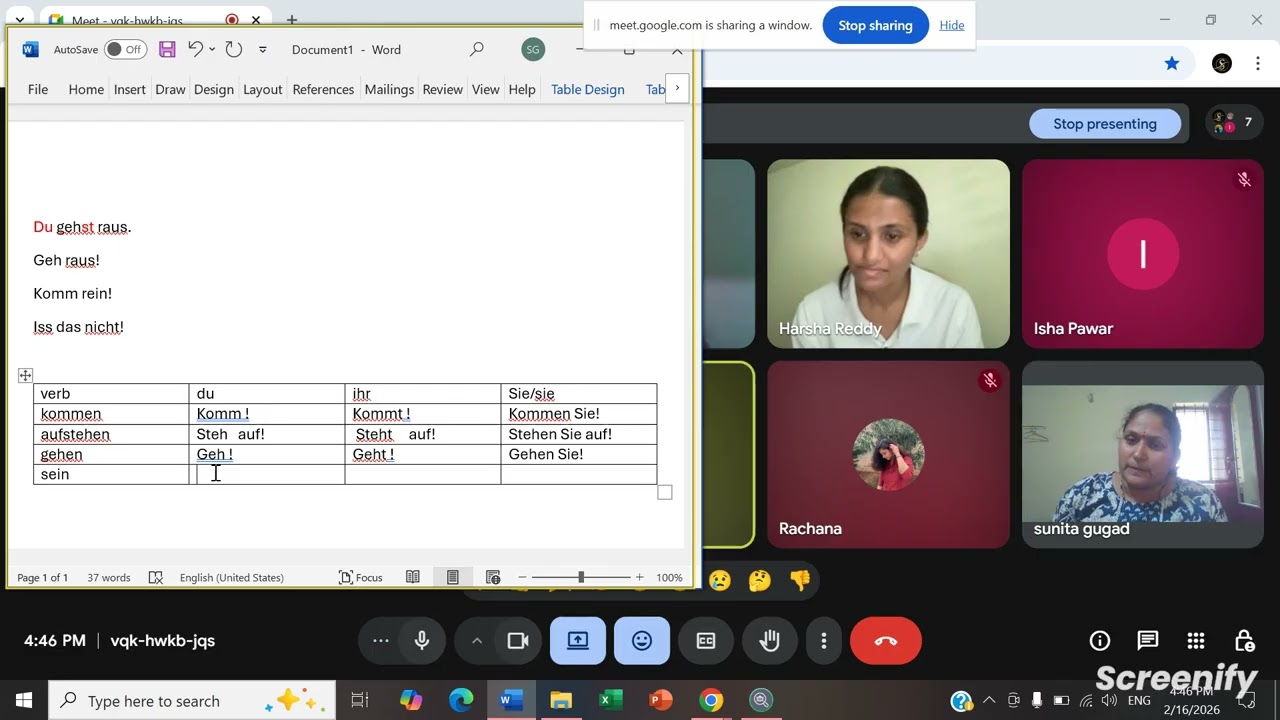Viewport: 1280px width, 720px height.
Task: Open Meet more options three-dot menu
Action: pos(824,641)
